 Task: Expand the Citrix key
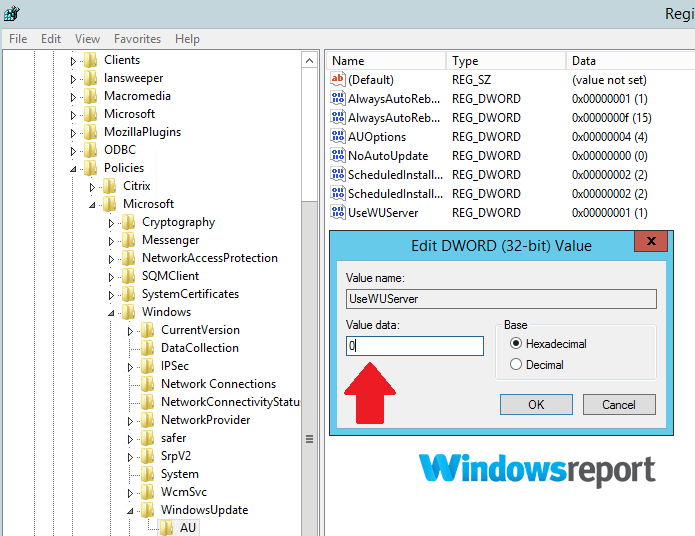tap(92, 187)
